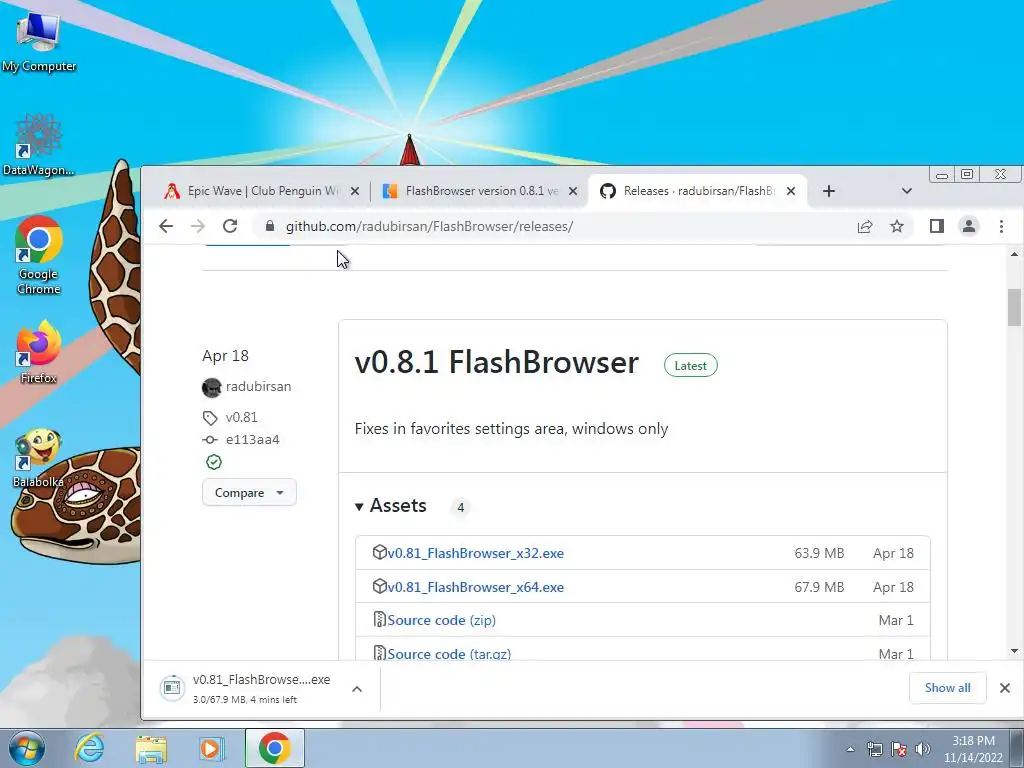Click Chrome taskbar button

point(274,748)
